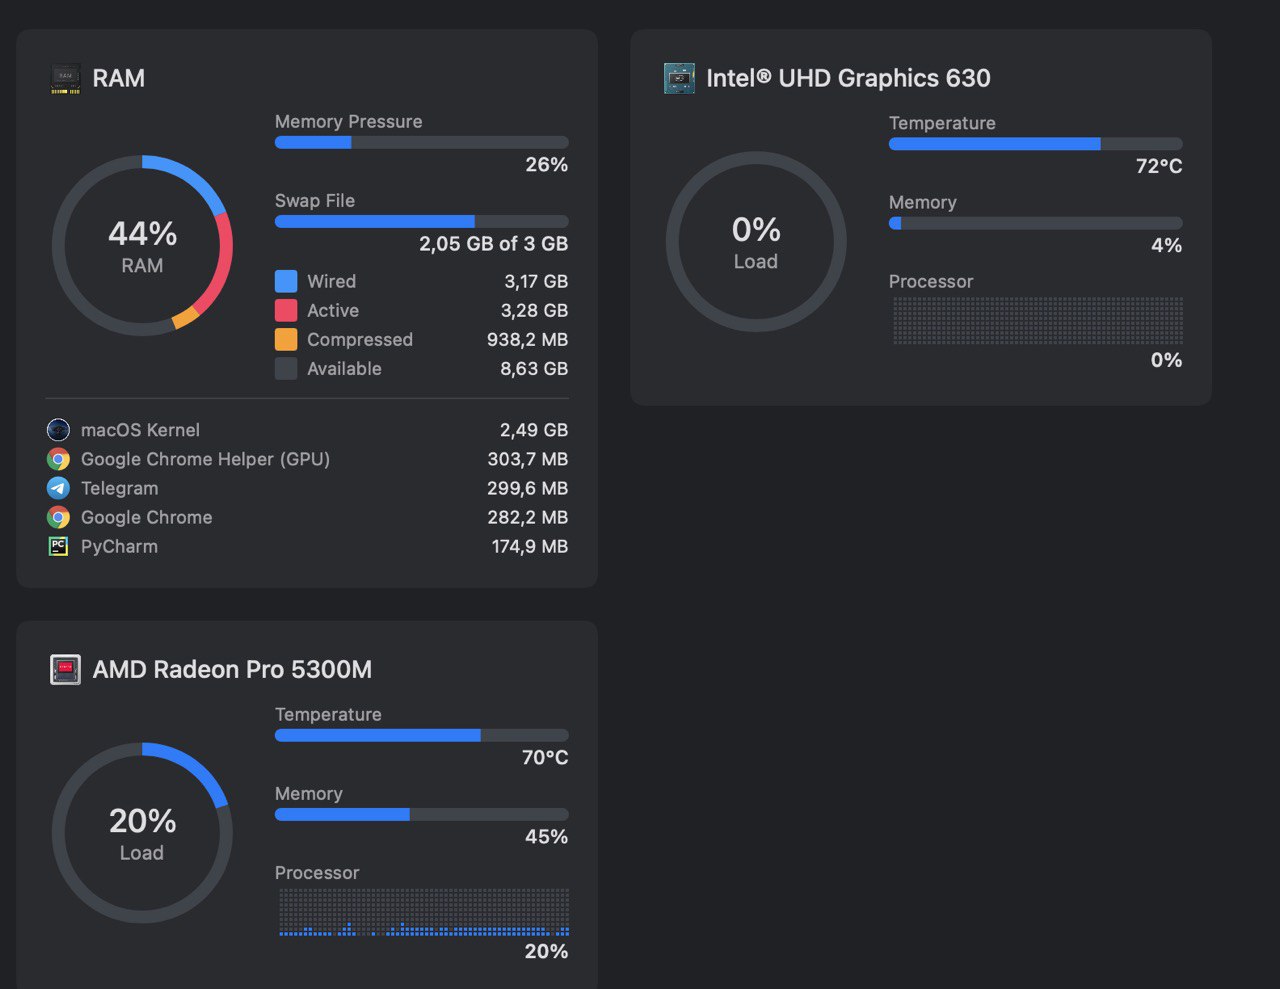The image size is (1280, 989).
Task: Click the 2,49 GB kernel memory value
Action: coord(534,430)
